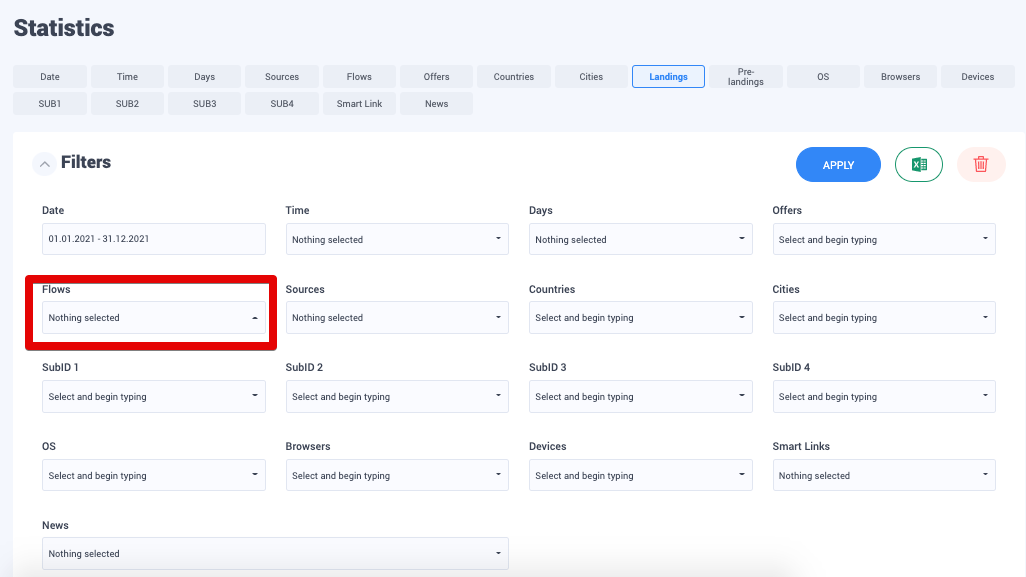
Task: Collapse the Filters section chevron
Action: 44,164
